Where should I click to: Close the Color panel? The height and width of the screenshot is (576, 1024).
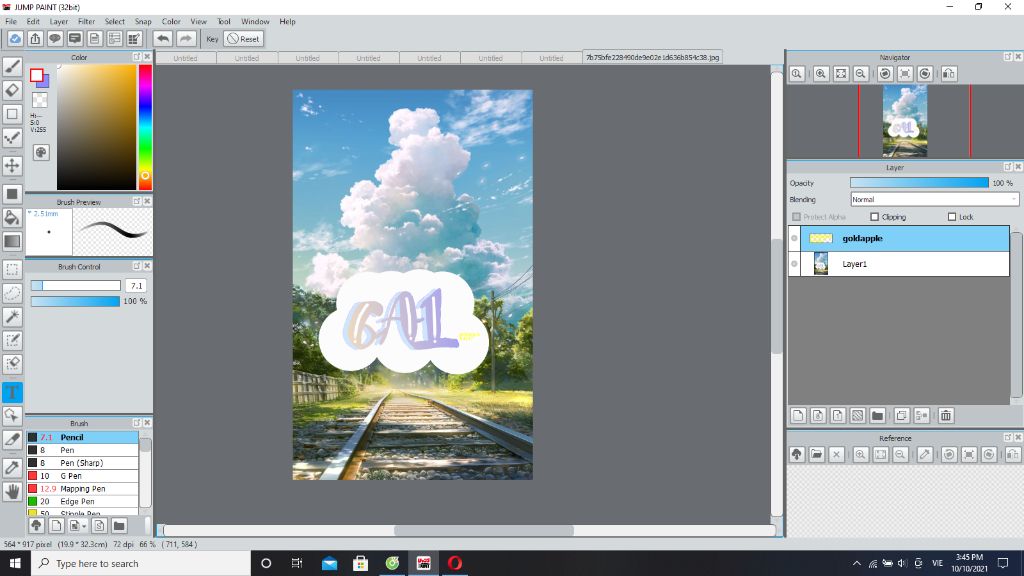pyautogui.click(x=147, y=57)
